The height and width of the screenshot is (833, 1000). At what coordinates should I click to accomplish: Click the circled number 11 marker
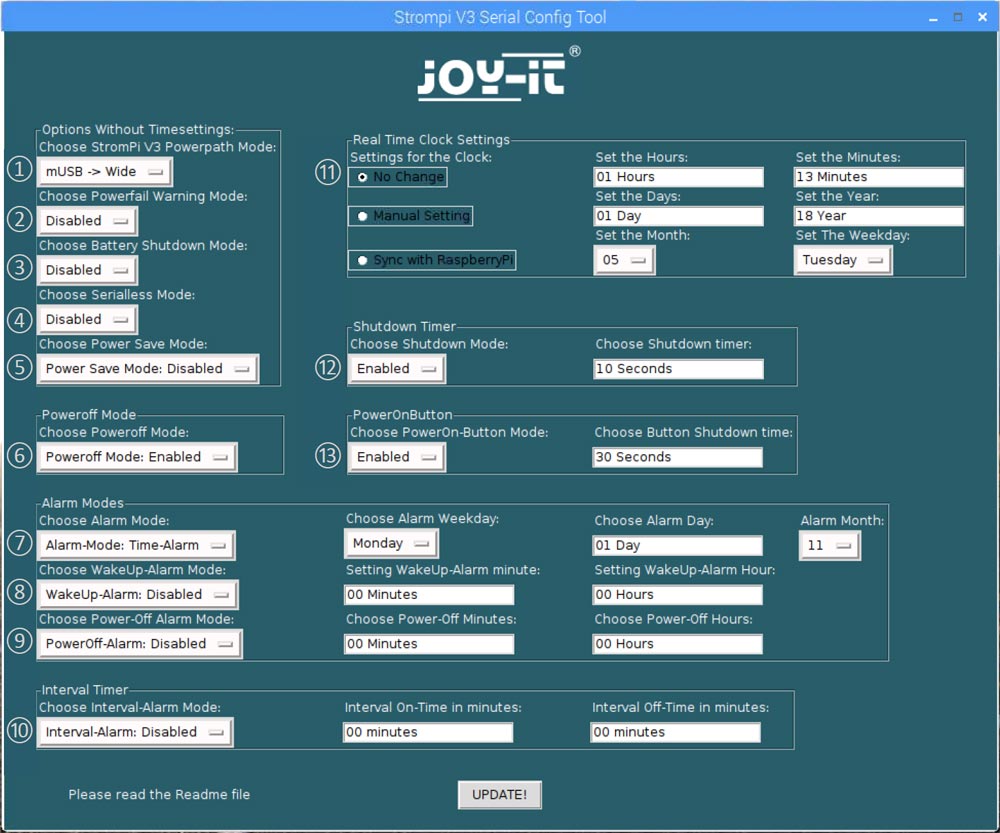(328, 172)
